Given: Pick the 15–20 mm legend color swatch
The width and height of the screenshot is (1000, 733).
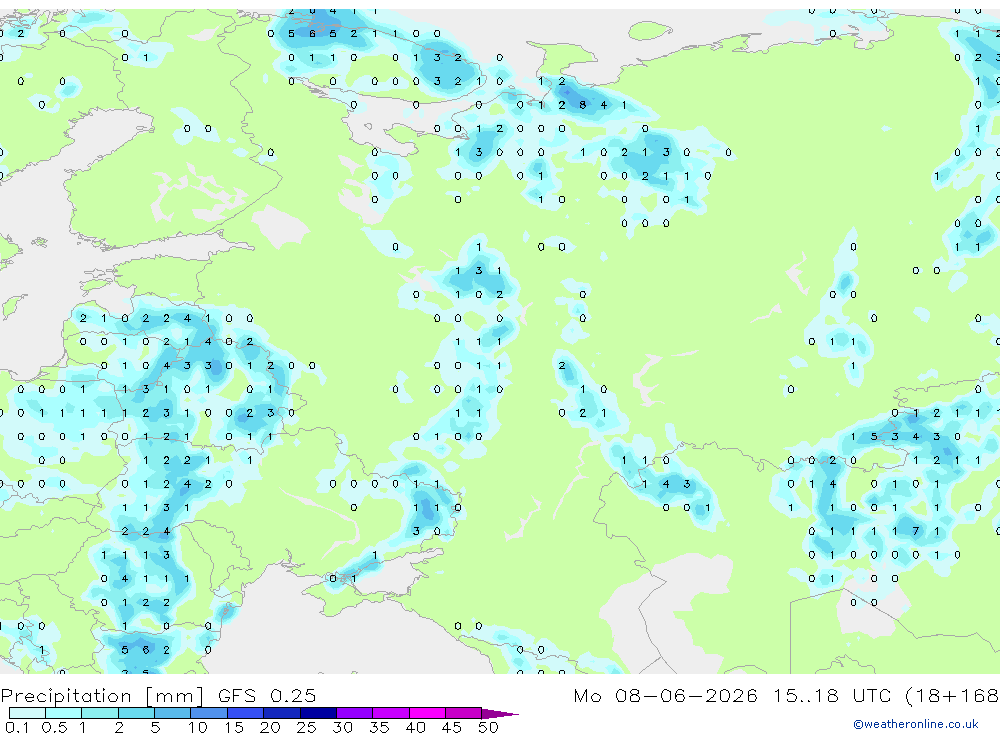Looking at the screenshot, I should pos(245,713).
